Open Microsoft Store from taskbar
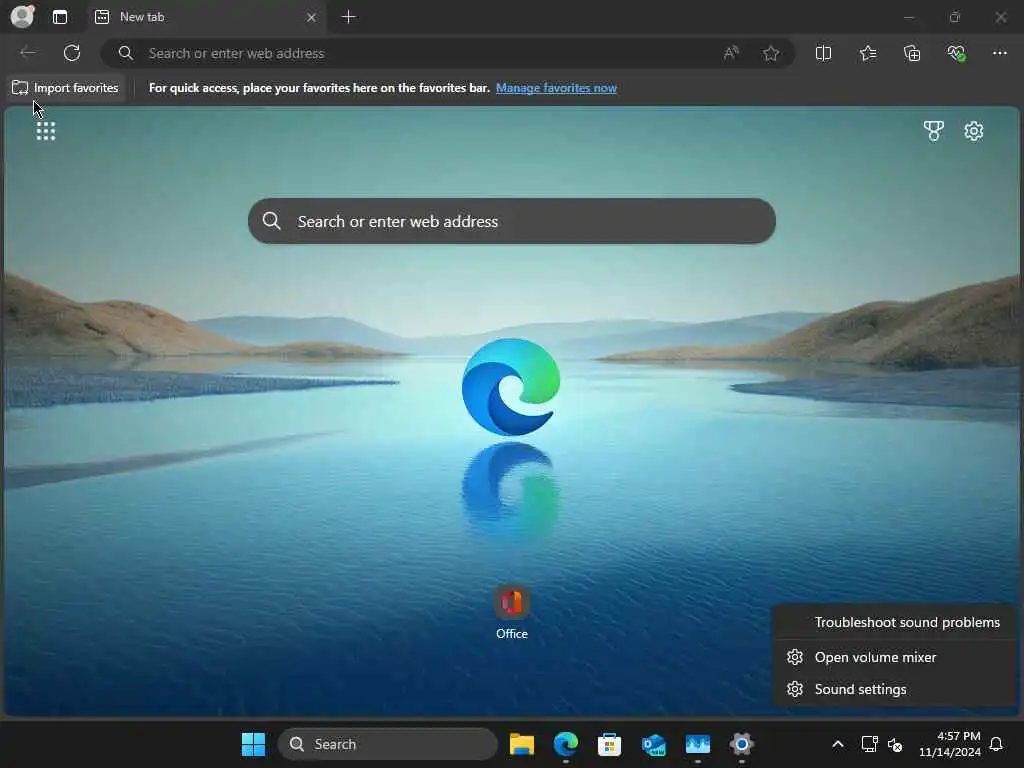This screenshot has height=768, width=1024. coord(609,744)
